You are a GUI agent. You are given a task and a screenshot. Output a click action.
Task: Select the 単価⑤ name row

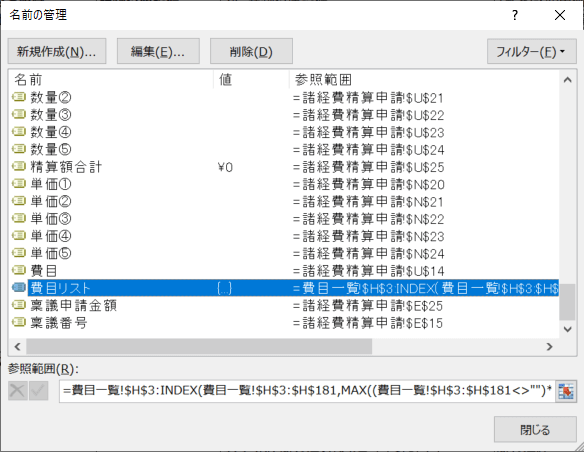pyautogui.click(x=284, y=253)
